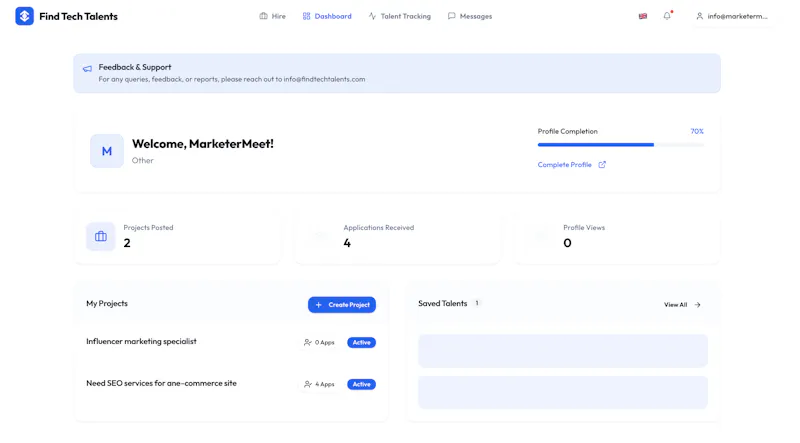The width and height of the screenshot is (800, 443).
Task: Click the M profile avatar
Action: (x=107, y=151)
